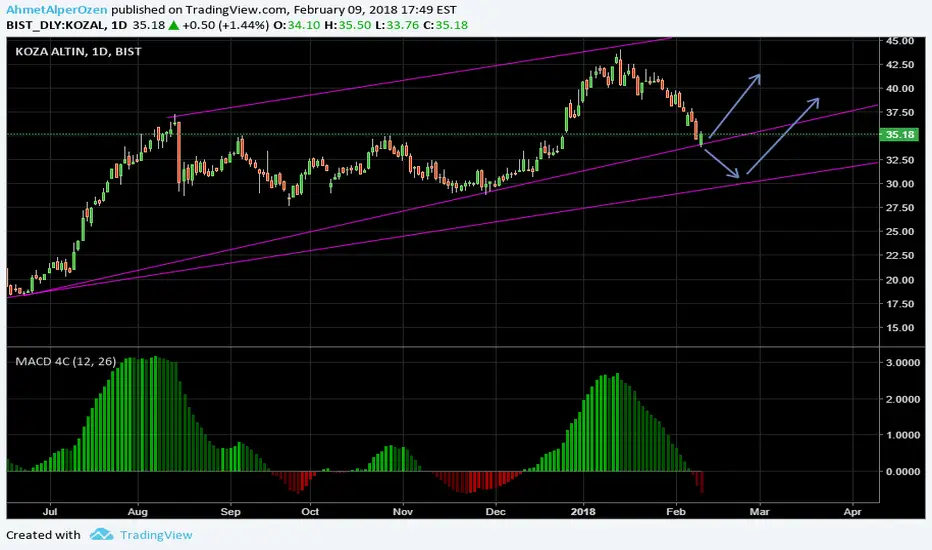Click the +0.50 (+1.44%) change value

click(x=226, y=26)
